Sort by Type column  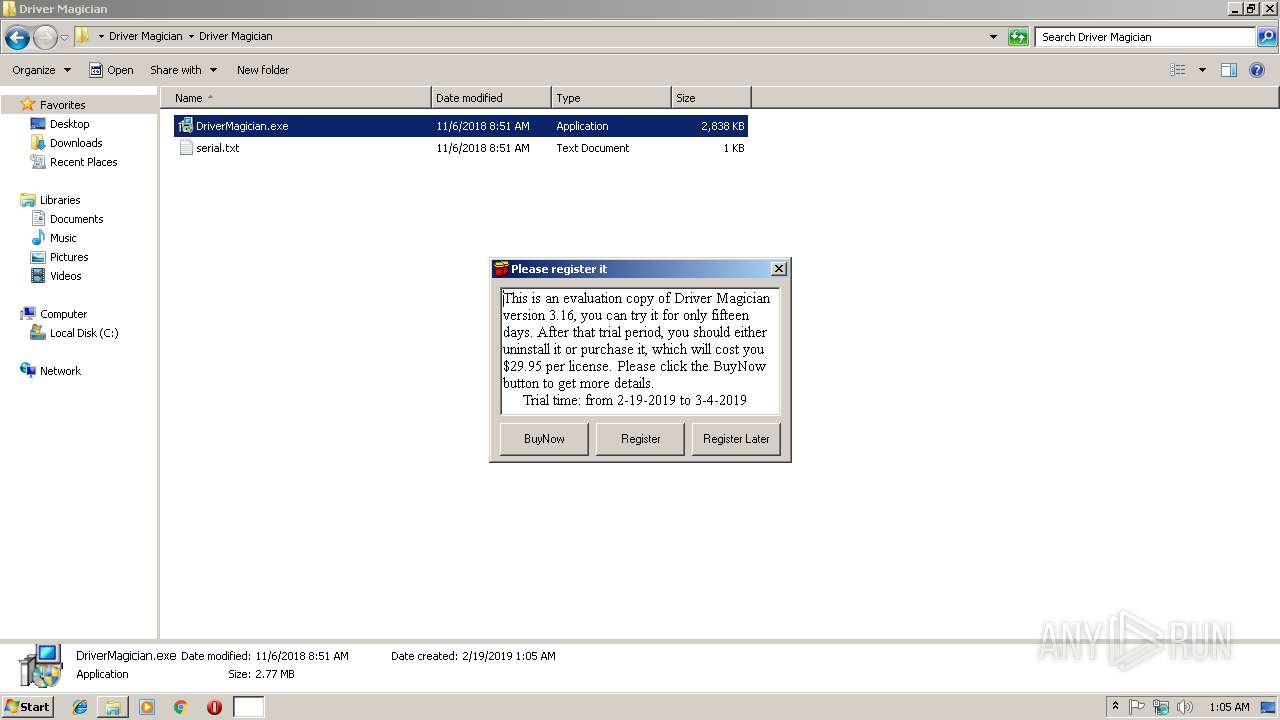pos(611,98)
